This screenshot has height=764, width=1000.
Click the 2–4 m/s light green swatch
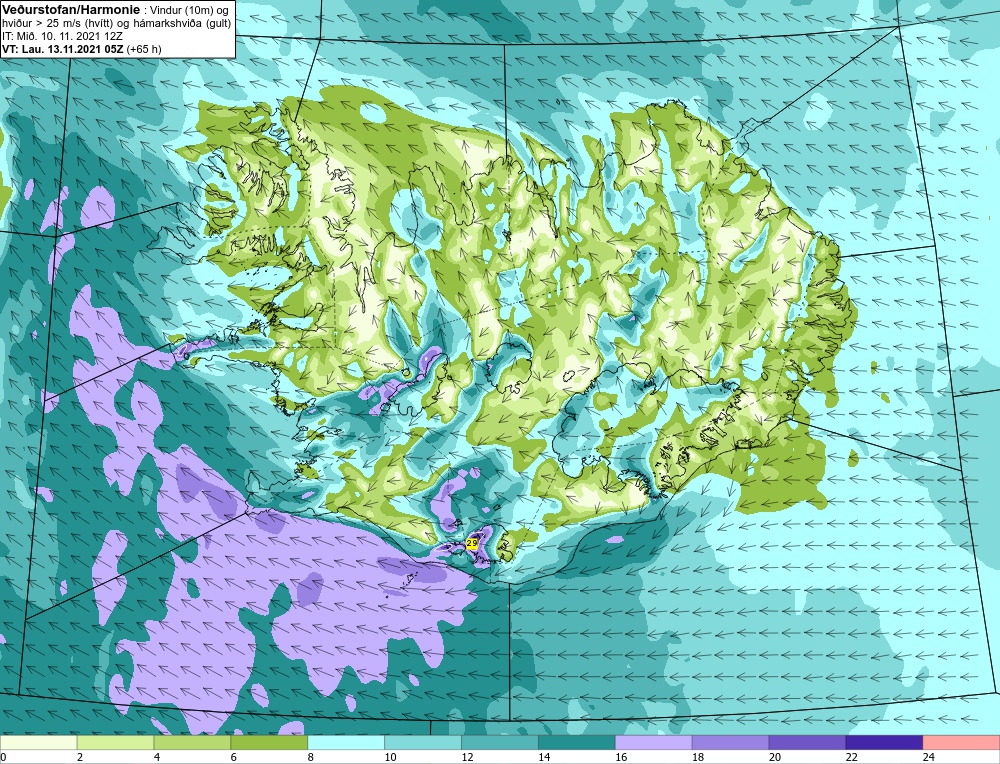[x=115, y=742]
